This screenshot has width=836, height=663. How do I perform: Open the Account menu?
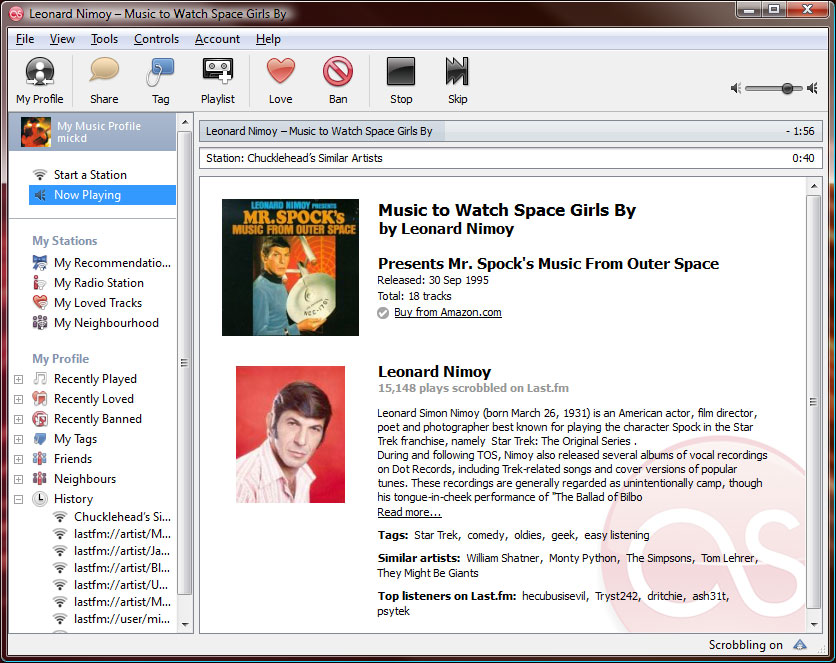tap(217, 39)
